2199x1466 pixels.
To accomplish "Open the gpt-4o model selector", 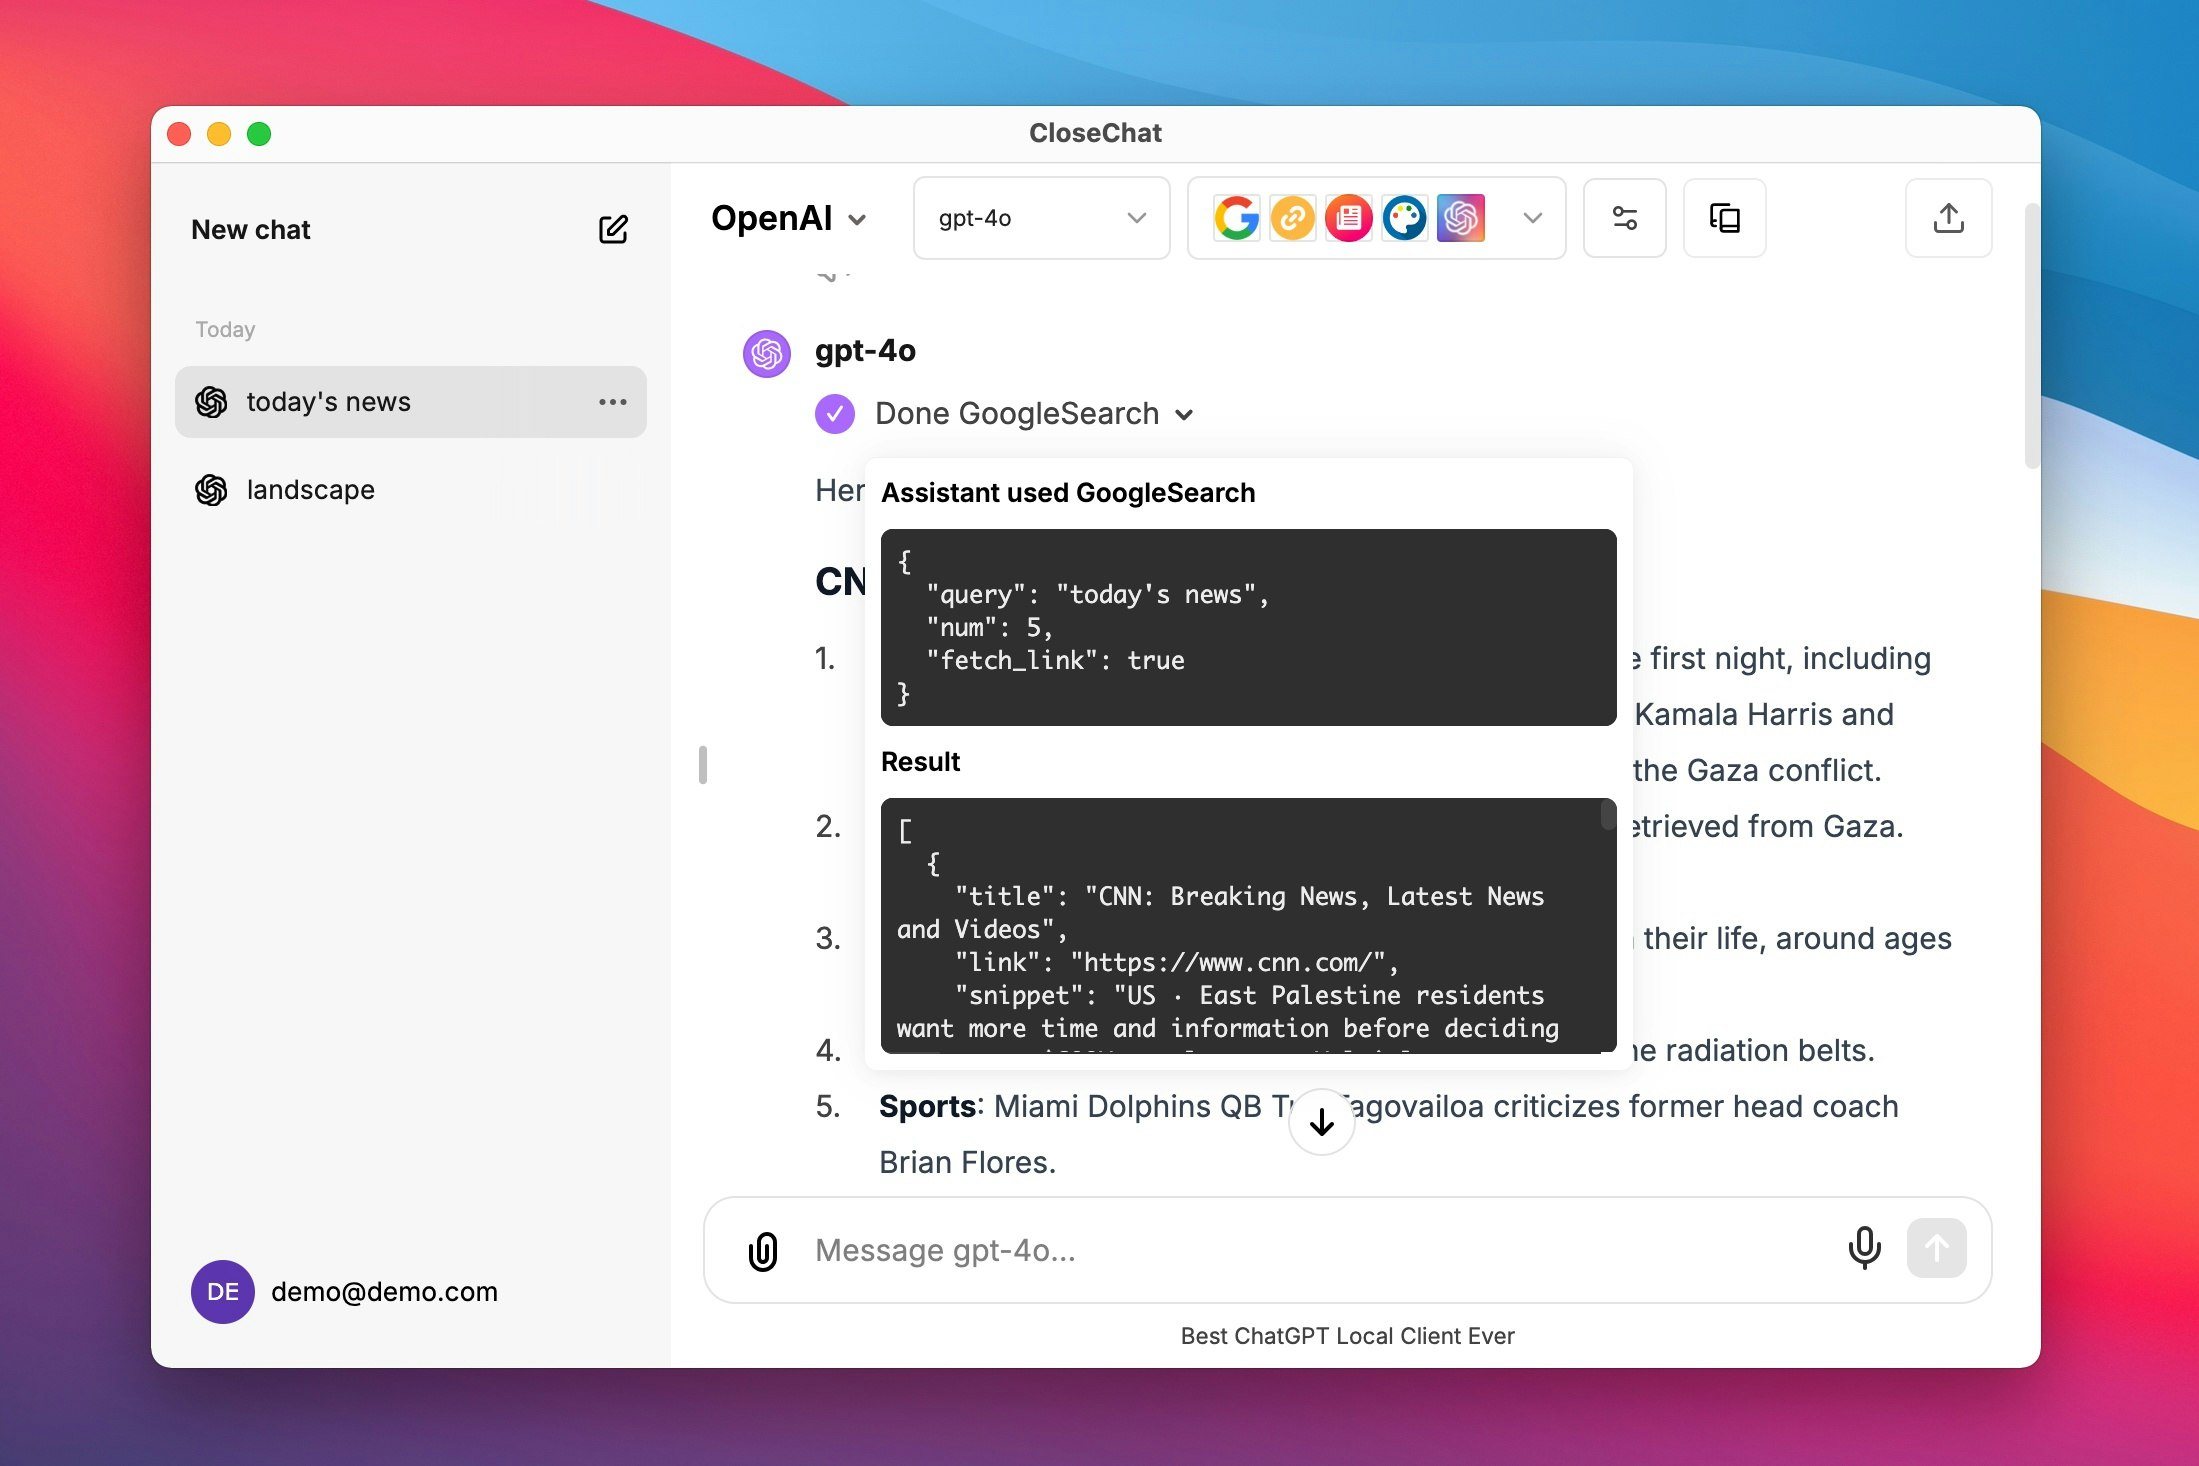I will (x=1041, y=218).
